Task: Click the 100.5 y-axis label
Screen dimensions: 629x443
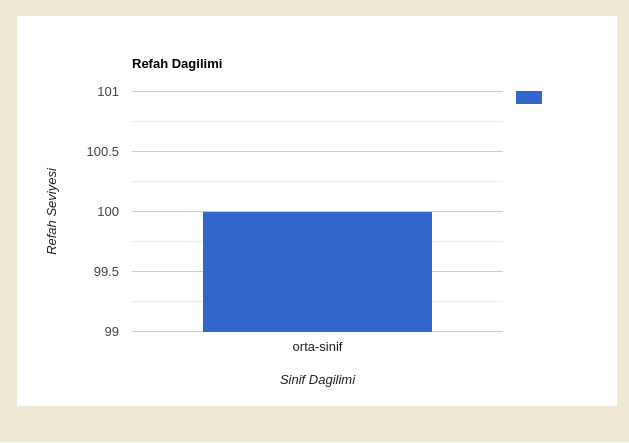Action: (103, 152)
